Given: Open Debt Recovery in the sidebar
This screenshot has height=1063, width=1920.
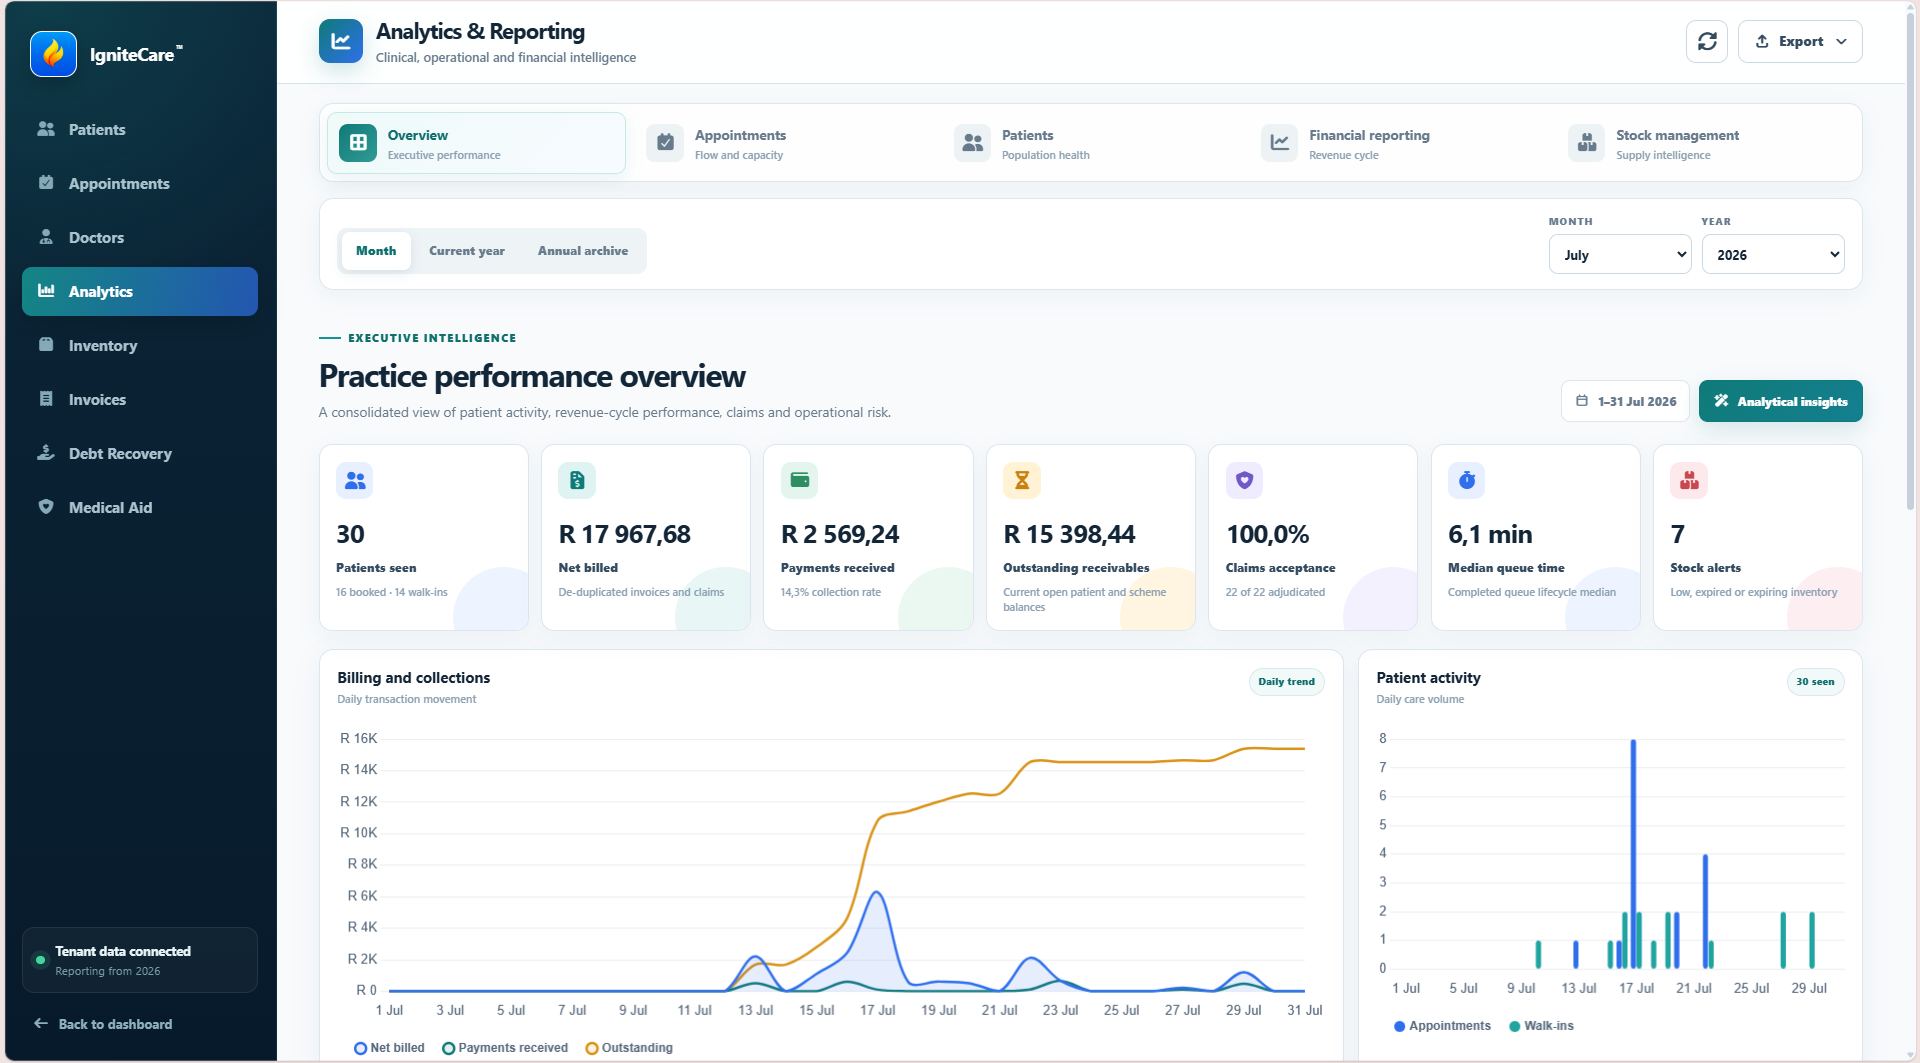Looking at the screenshot, I should (140, 453).
